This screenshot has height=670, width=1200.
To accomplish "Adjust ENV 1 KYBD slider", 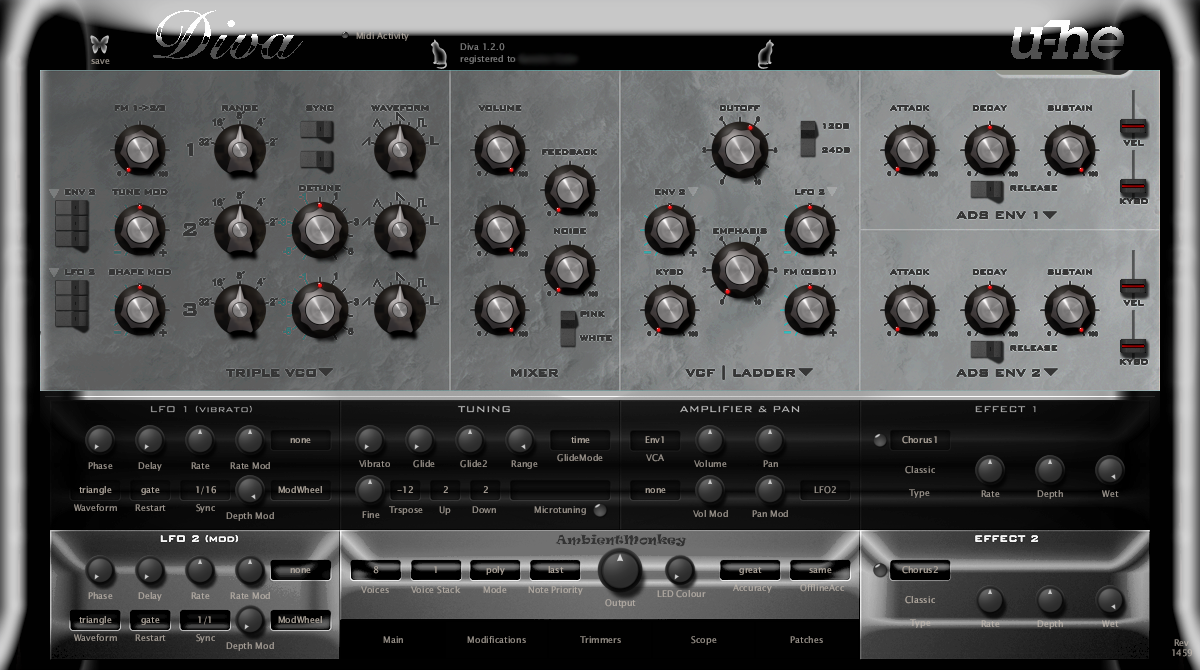I will 1133,186.
